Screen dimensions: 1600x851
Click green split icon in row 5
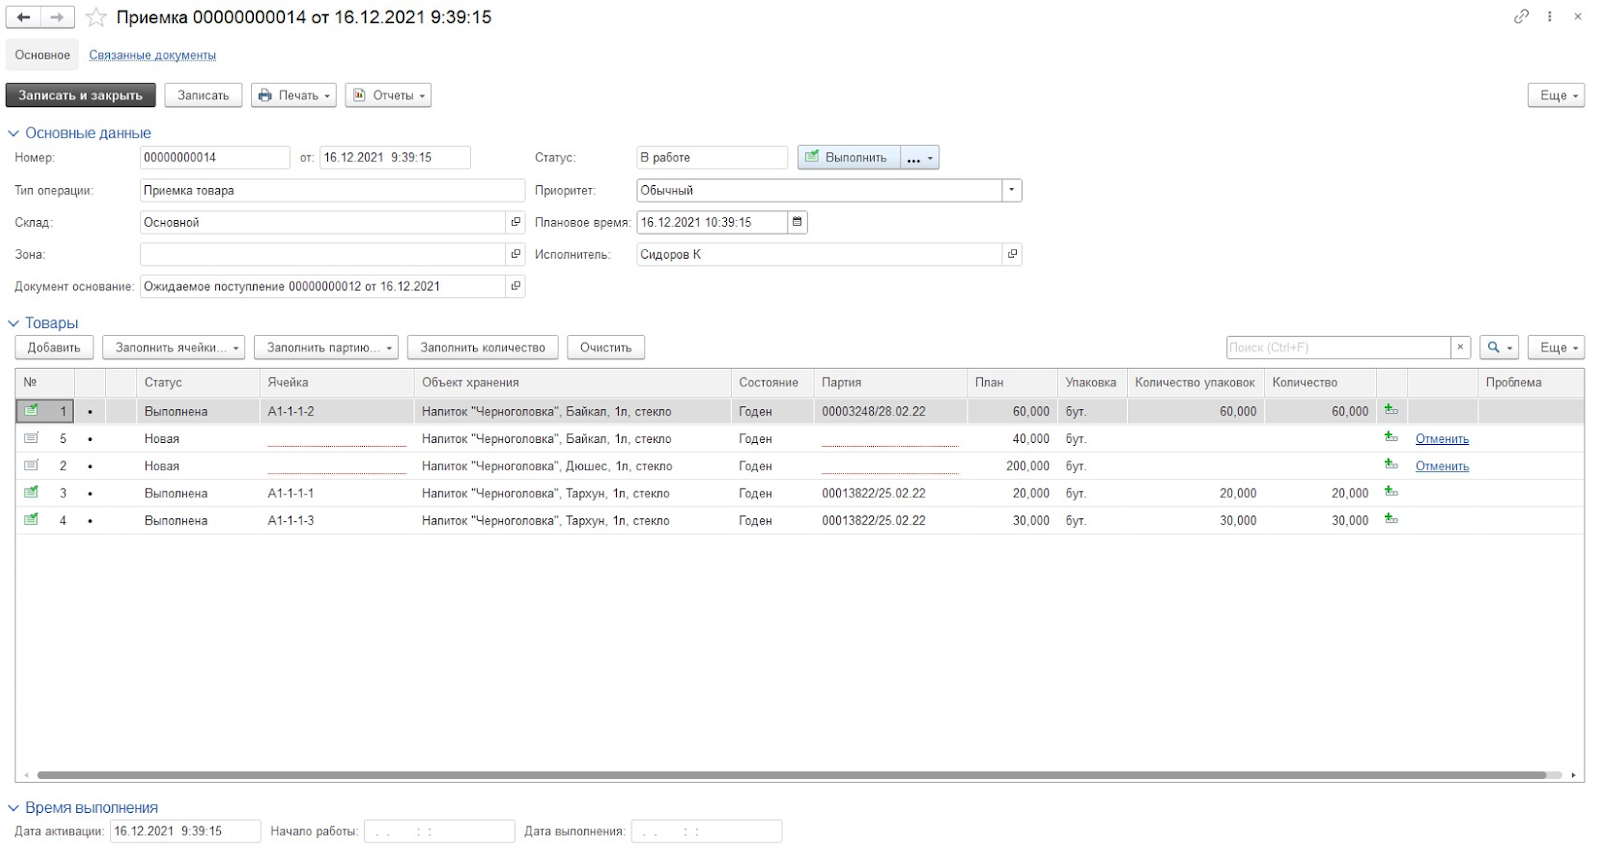1391,437
